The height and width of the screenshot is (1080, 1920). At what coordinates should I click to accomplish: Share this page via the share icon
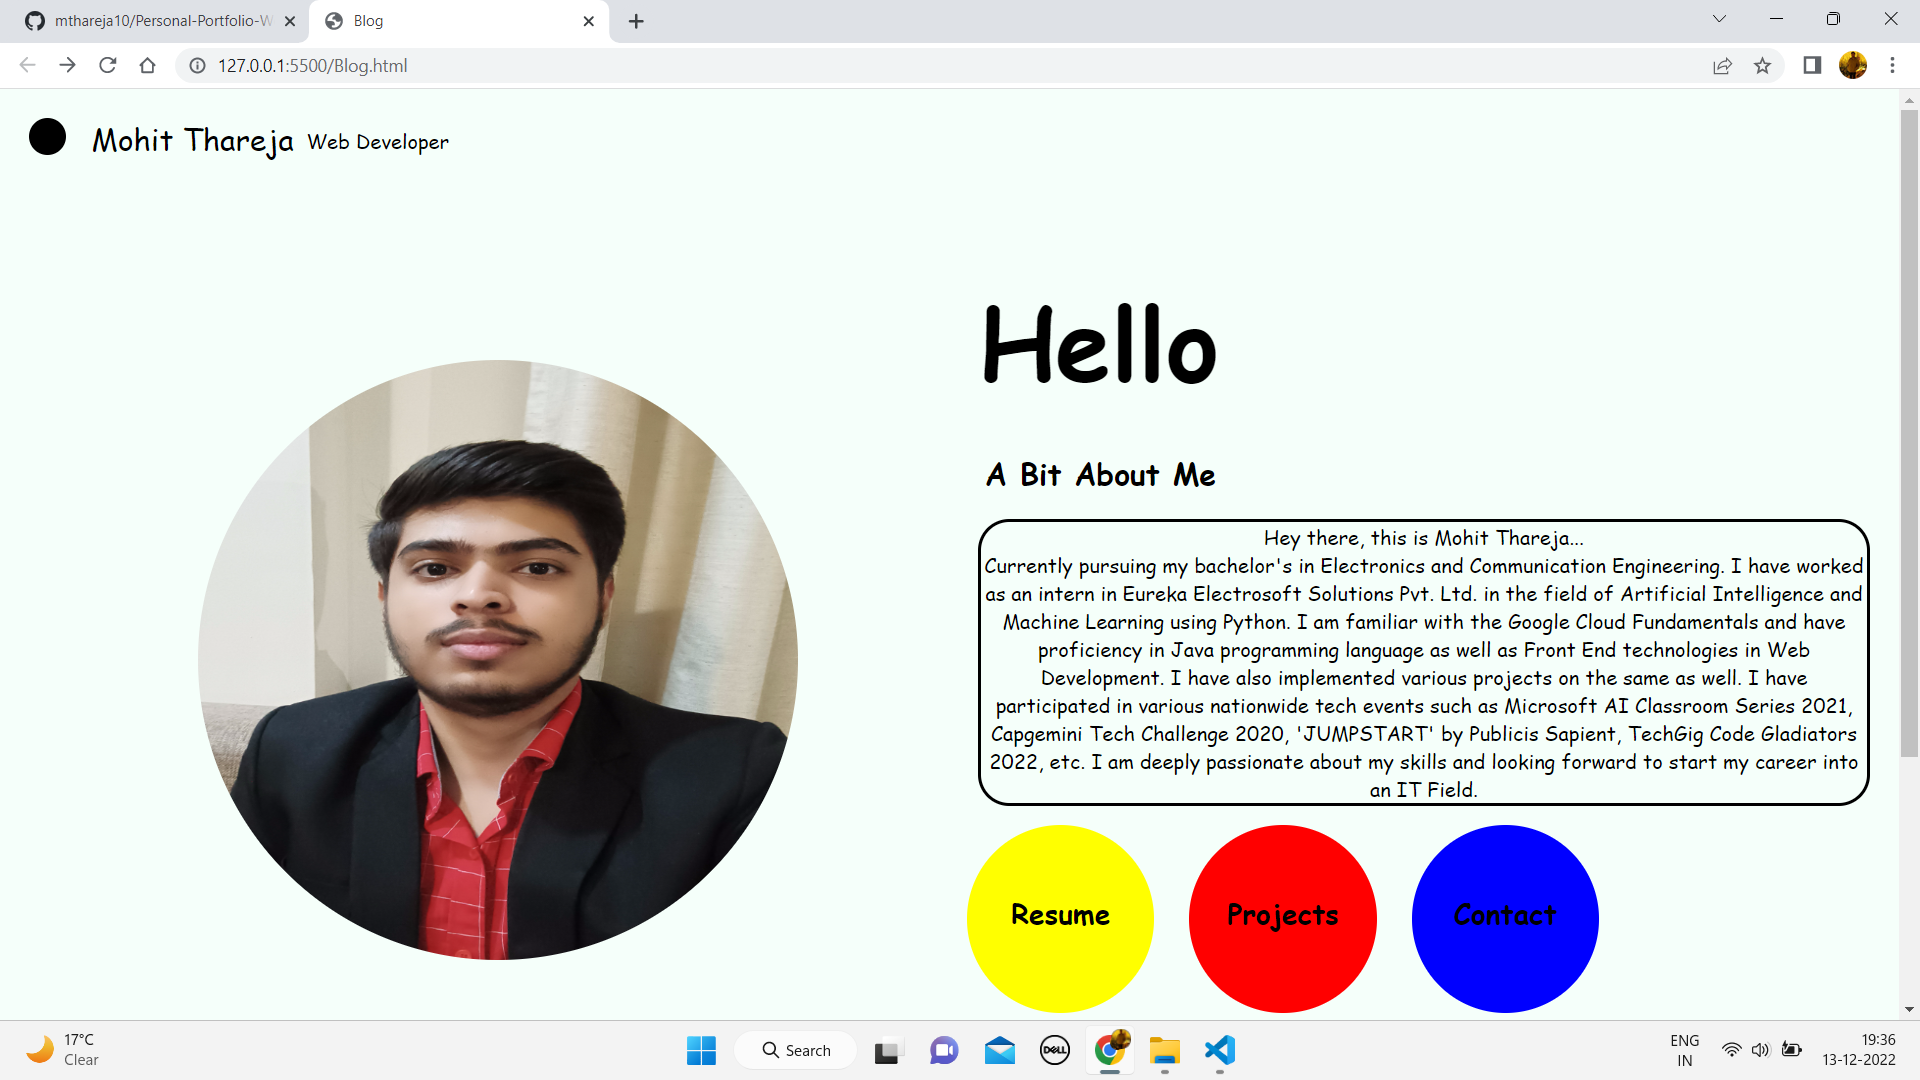point(1722,65)
